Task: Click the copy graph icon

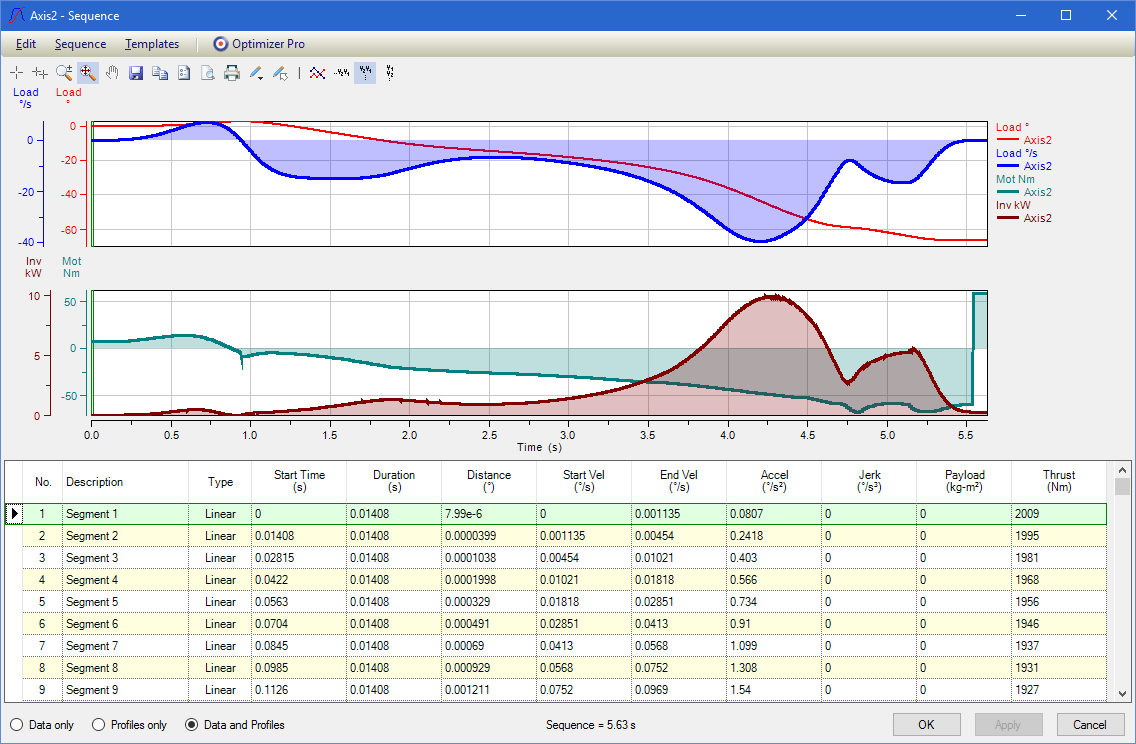Action: [160, 72]
